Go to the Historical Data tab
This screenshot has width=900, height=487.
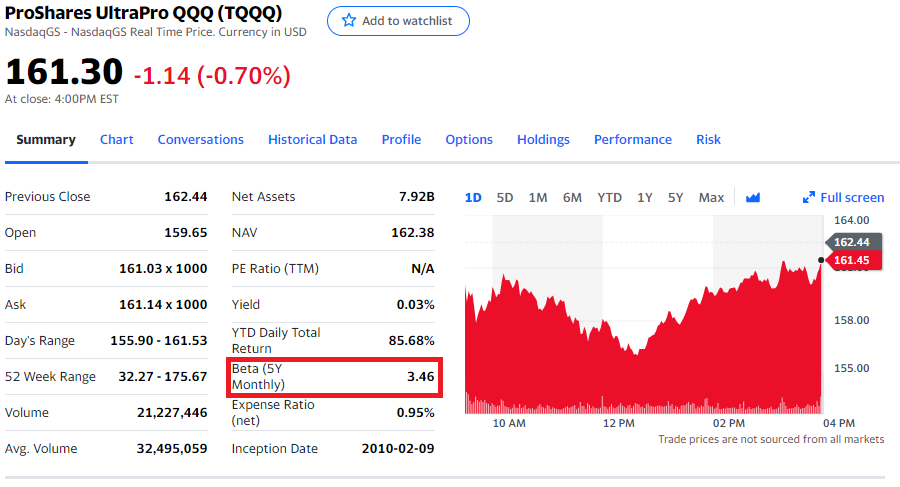pos(313,140)
